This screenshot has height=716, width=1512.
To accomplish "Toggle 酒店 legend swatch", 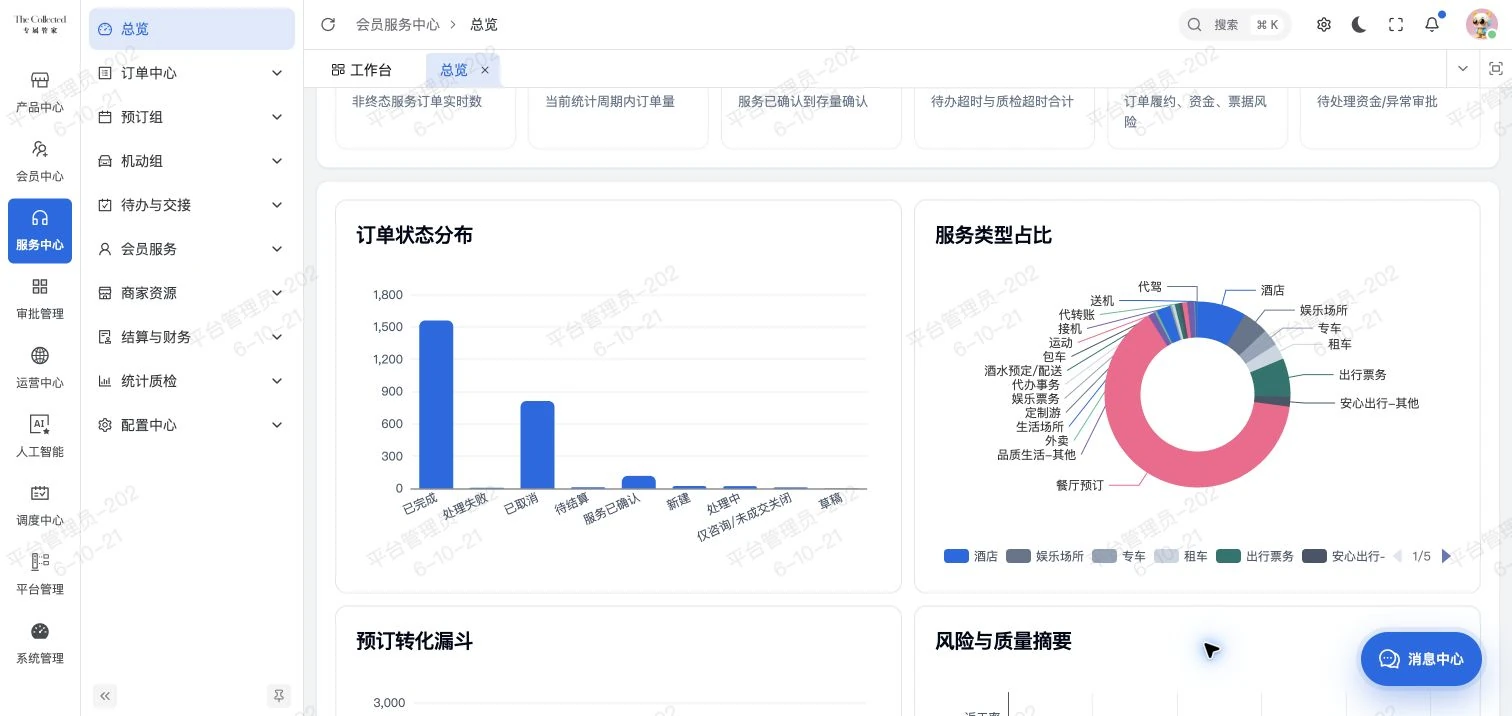I will [957, 556].
